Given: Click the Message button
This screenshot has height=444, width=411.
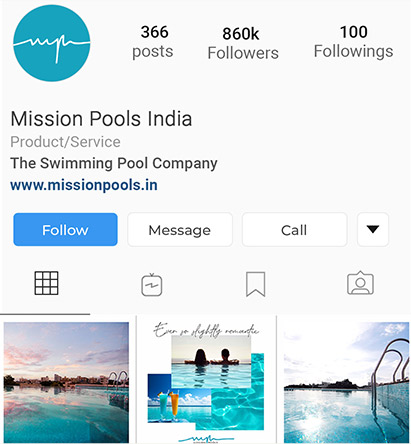Looking at the screenshot, I should tap(180, 230).
